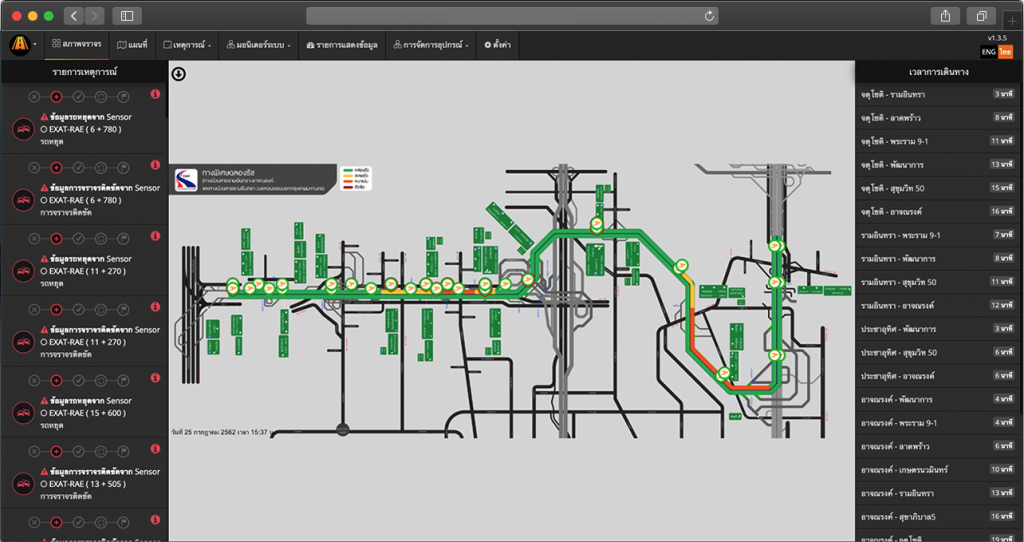Select the radio circle beside EXAT-RAE ( 15 + 600 )
This screenshot has width=1024, height=542.
[x=44, y=413]
